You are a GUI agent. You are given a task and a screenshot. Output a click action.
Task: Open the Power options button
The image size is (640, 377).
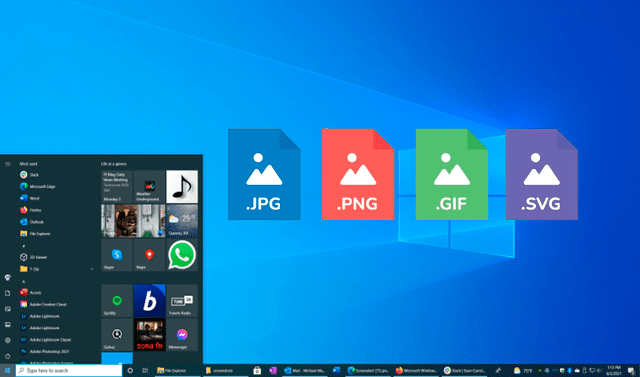pos(8,356)
